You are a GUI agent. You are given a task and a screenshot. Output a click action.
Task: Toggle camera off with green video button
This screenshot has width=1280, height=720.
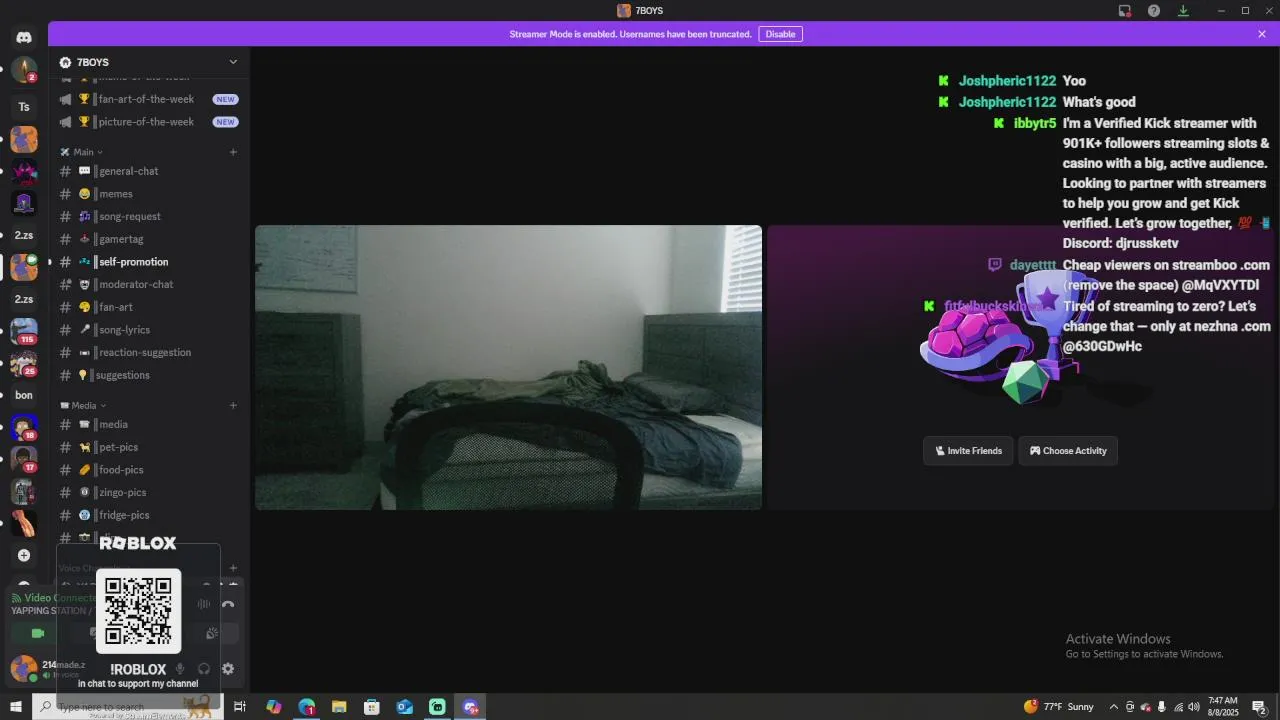(38, 633)
